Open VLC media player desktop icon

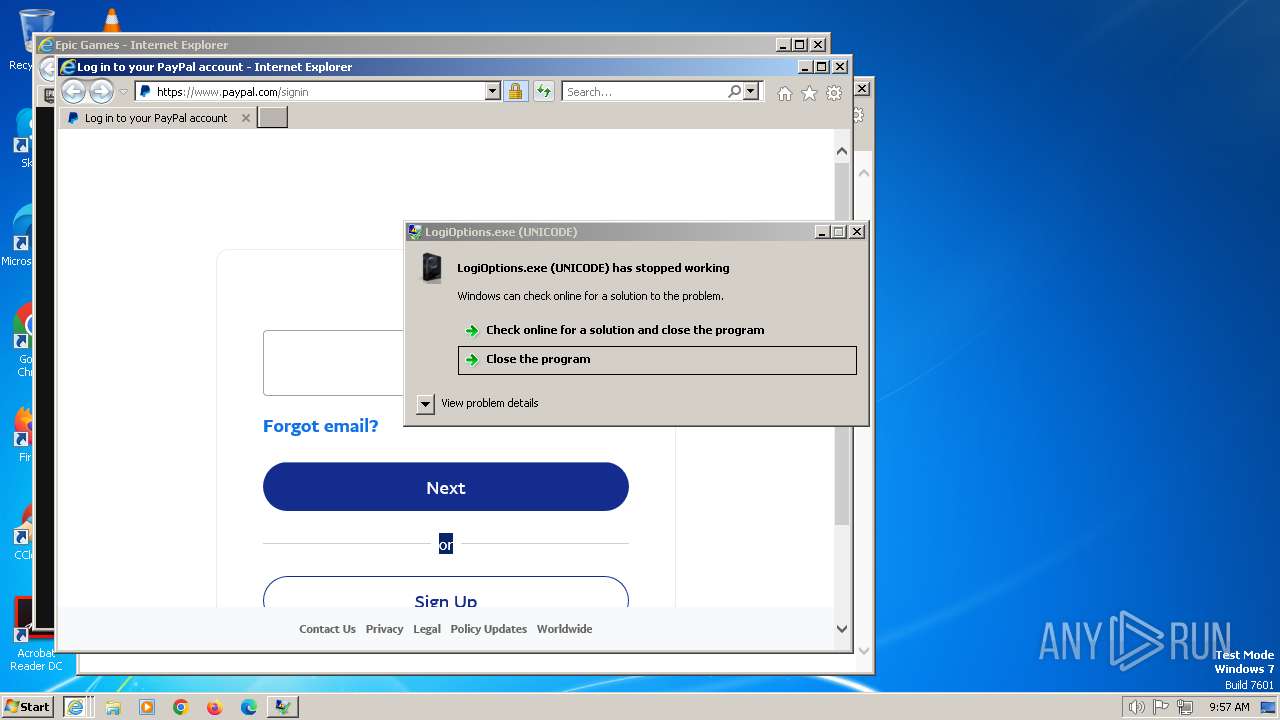click(112, 19)
